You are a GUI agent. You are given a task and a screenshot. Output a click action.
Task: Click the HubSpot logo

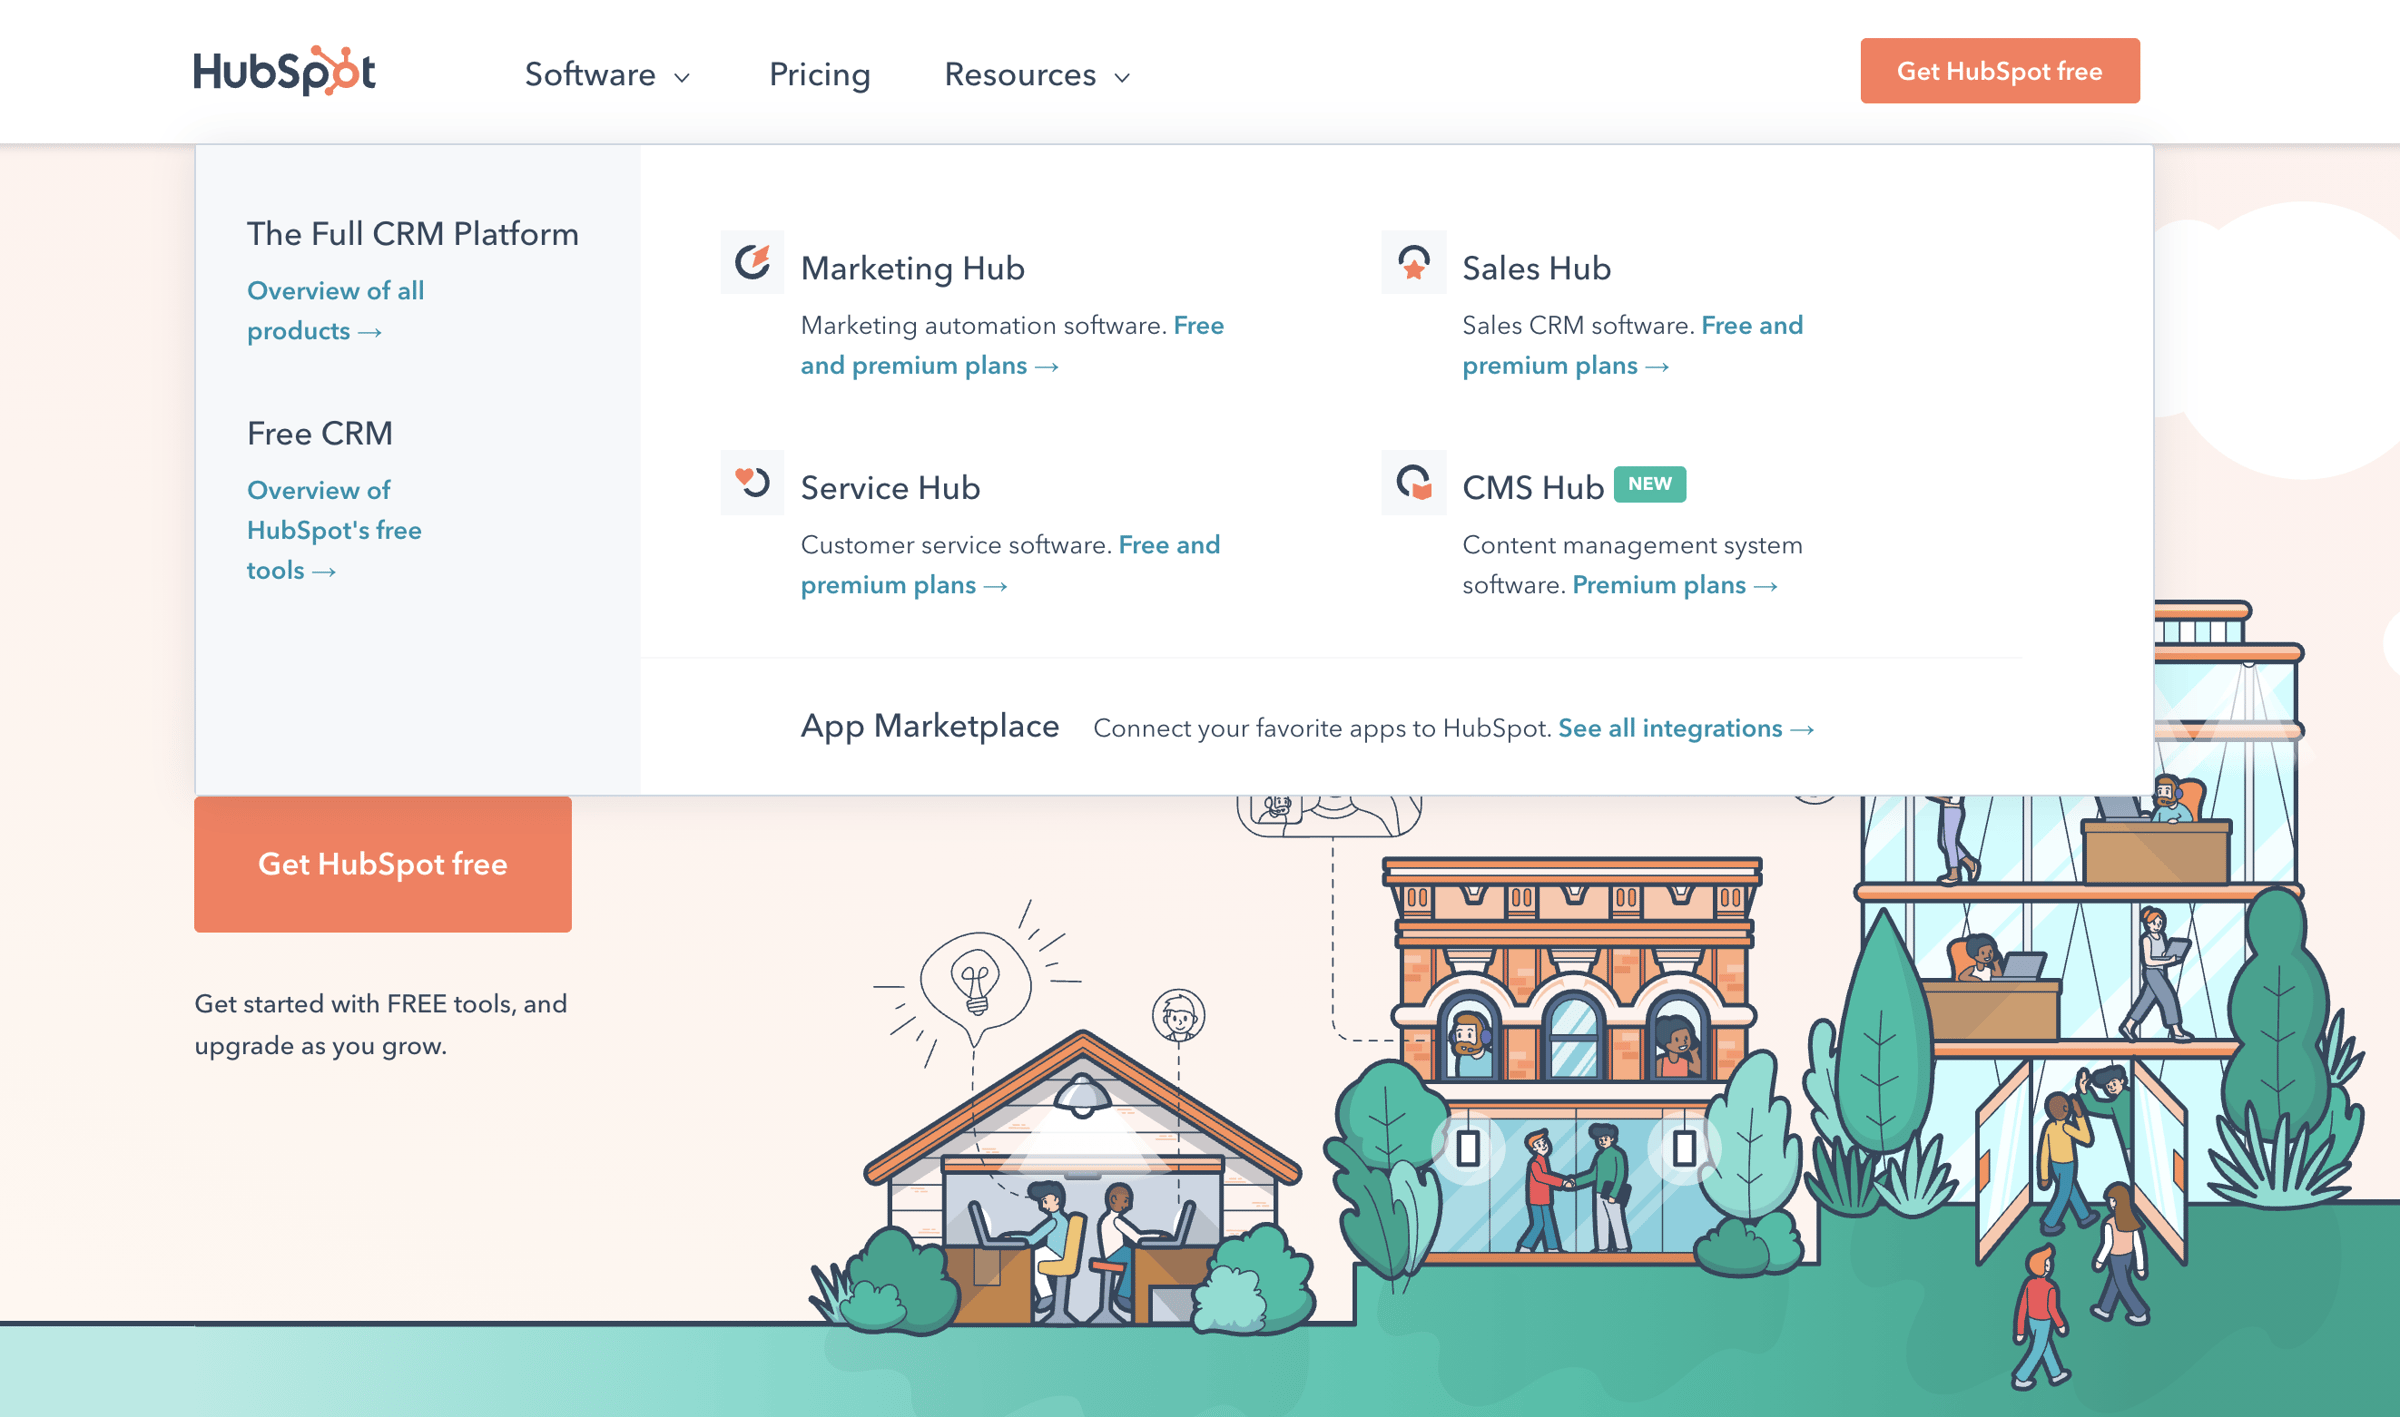[x=284, y=71]
